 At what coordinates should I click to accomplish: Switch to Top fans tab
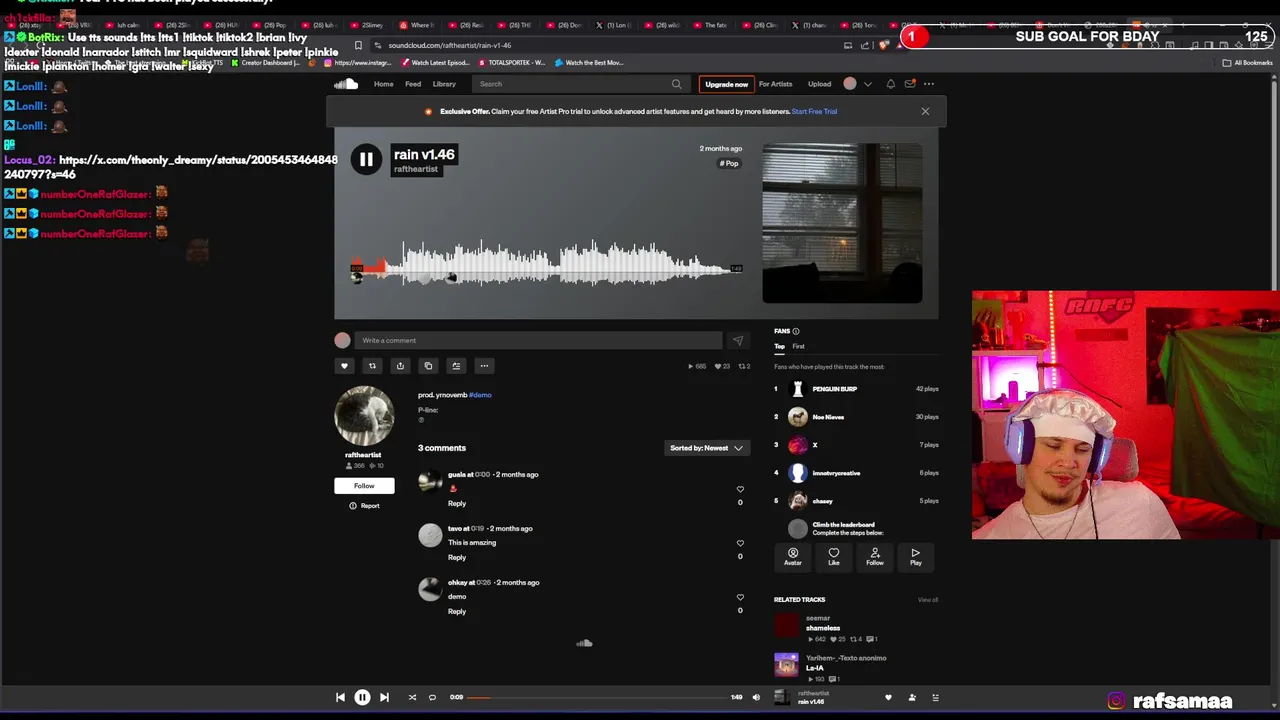[x=779, y=346]
